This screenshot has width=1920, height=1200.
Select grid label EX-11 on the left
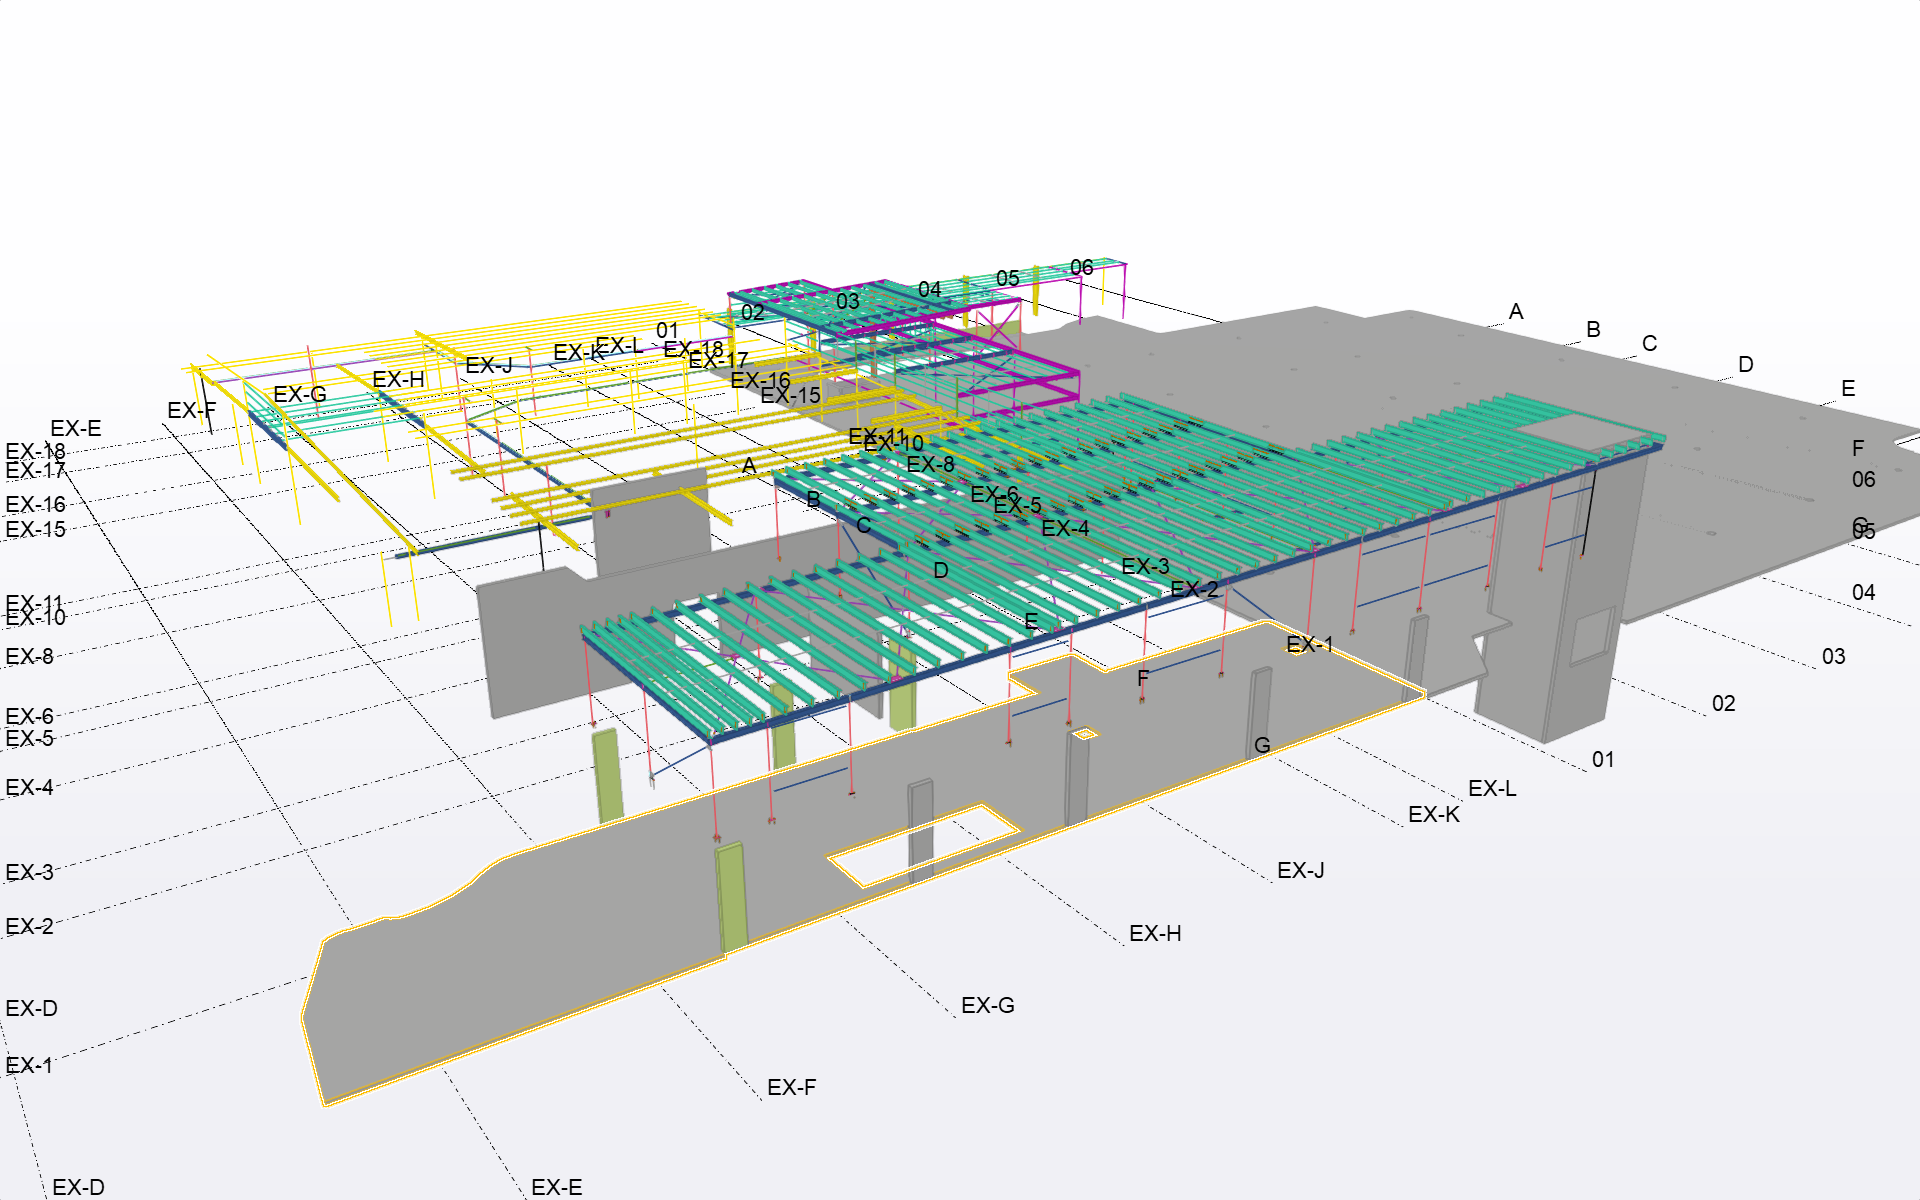(34, 602)
